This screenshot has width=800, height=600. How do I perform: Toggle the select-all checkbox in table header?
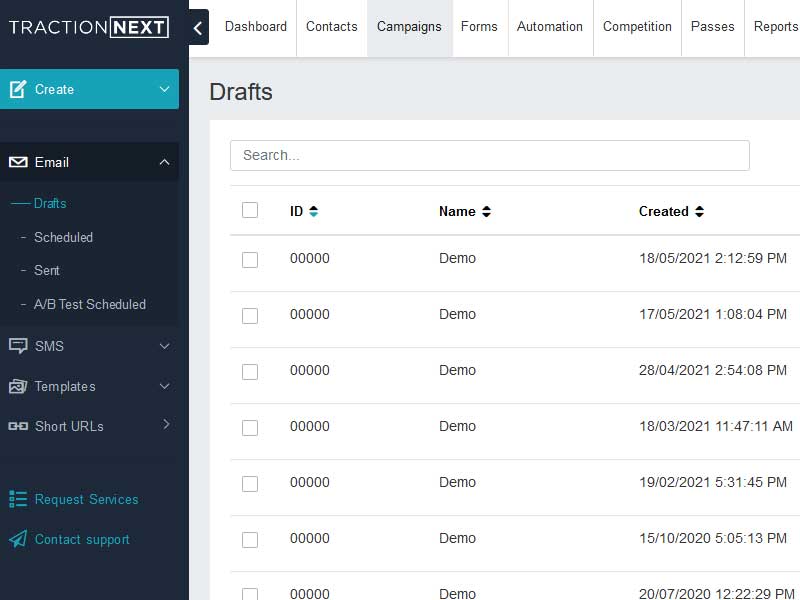[x=250, y=210]
